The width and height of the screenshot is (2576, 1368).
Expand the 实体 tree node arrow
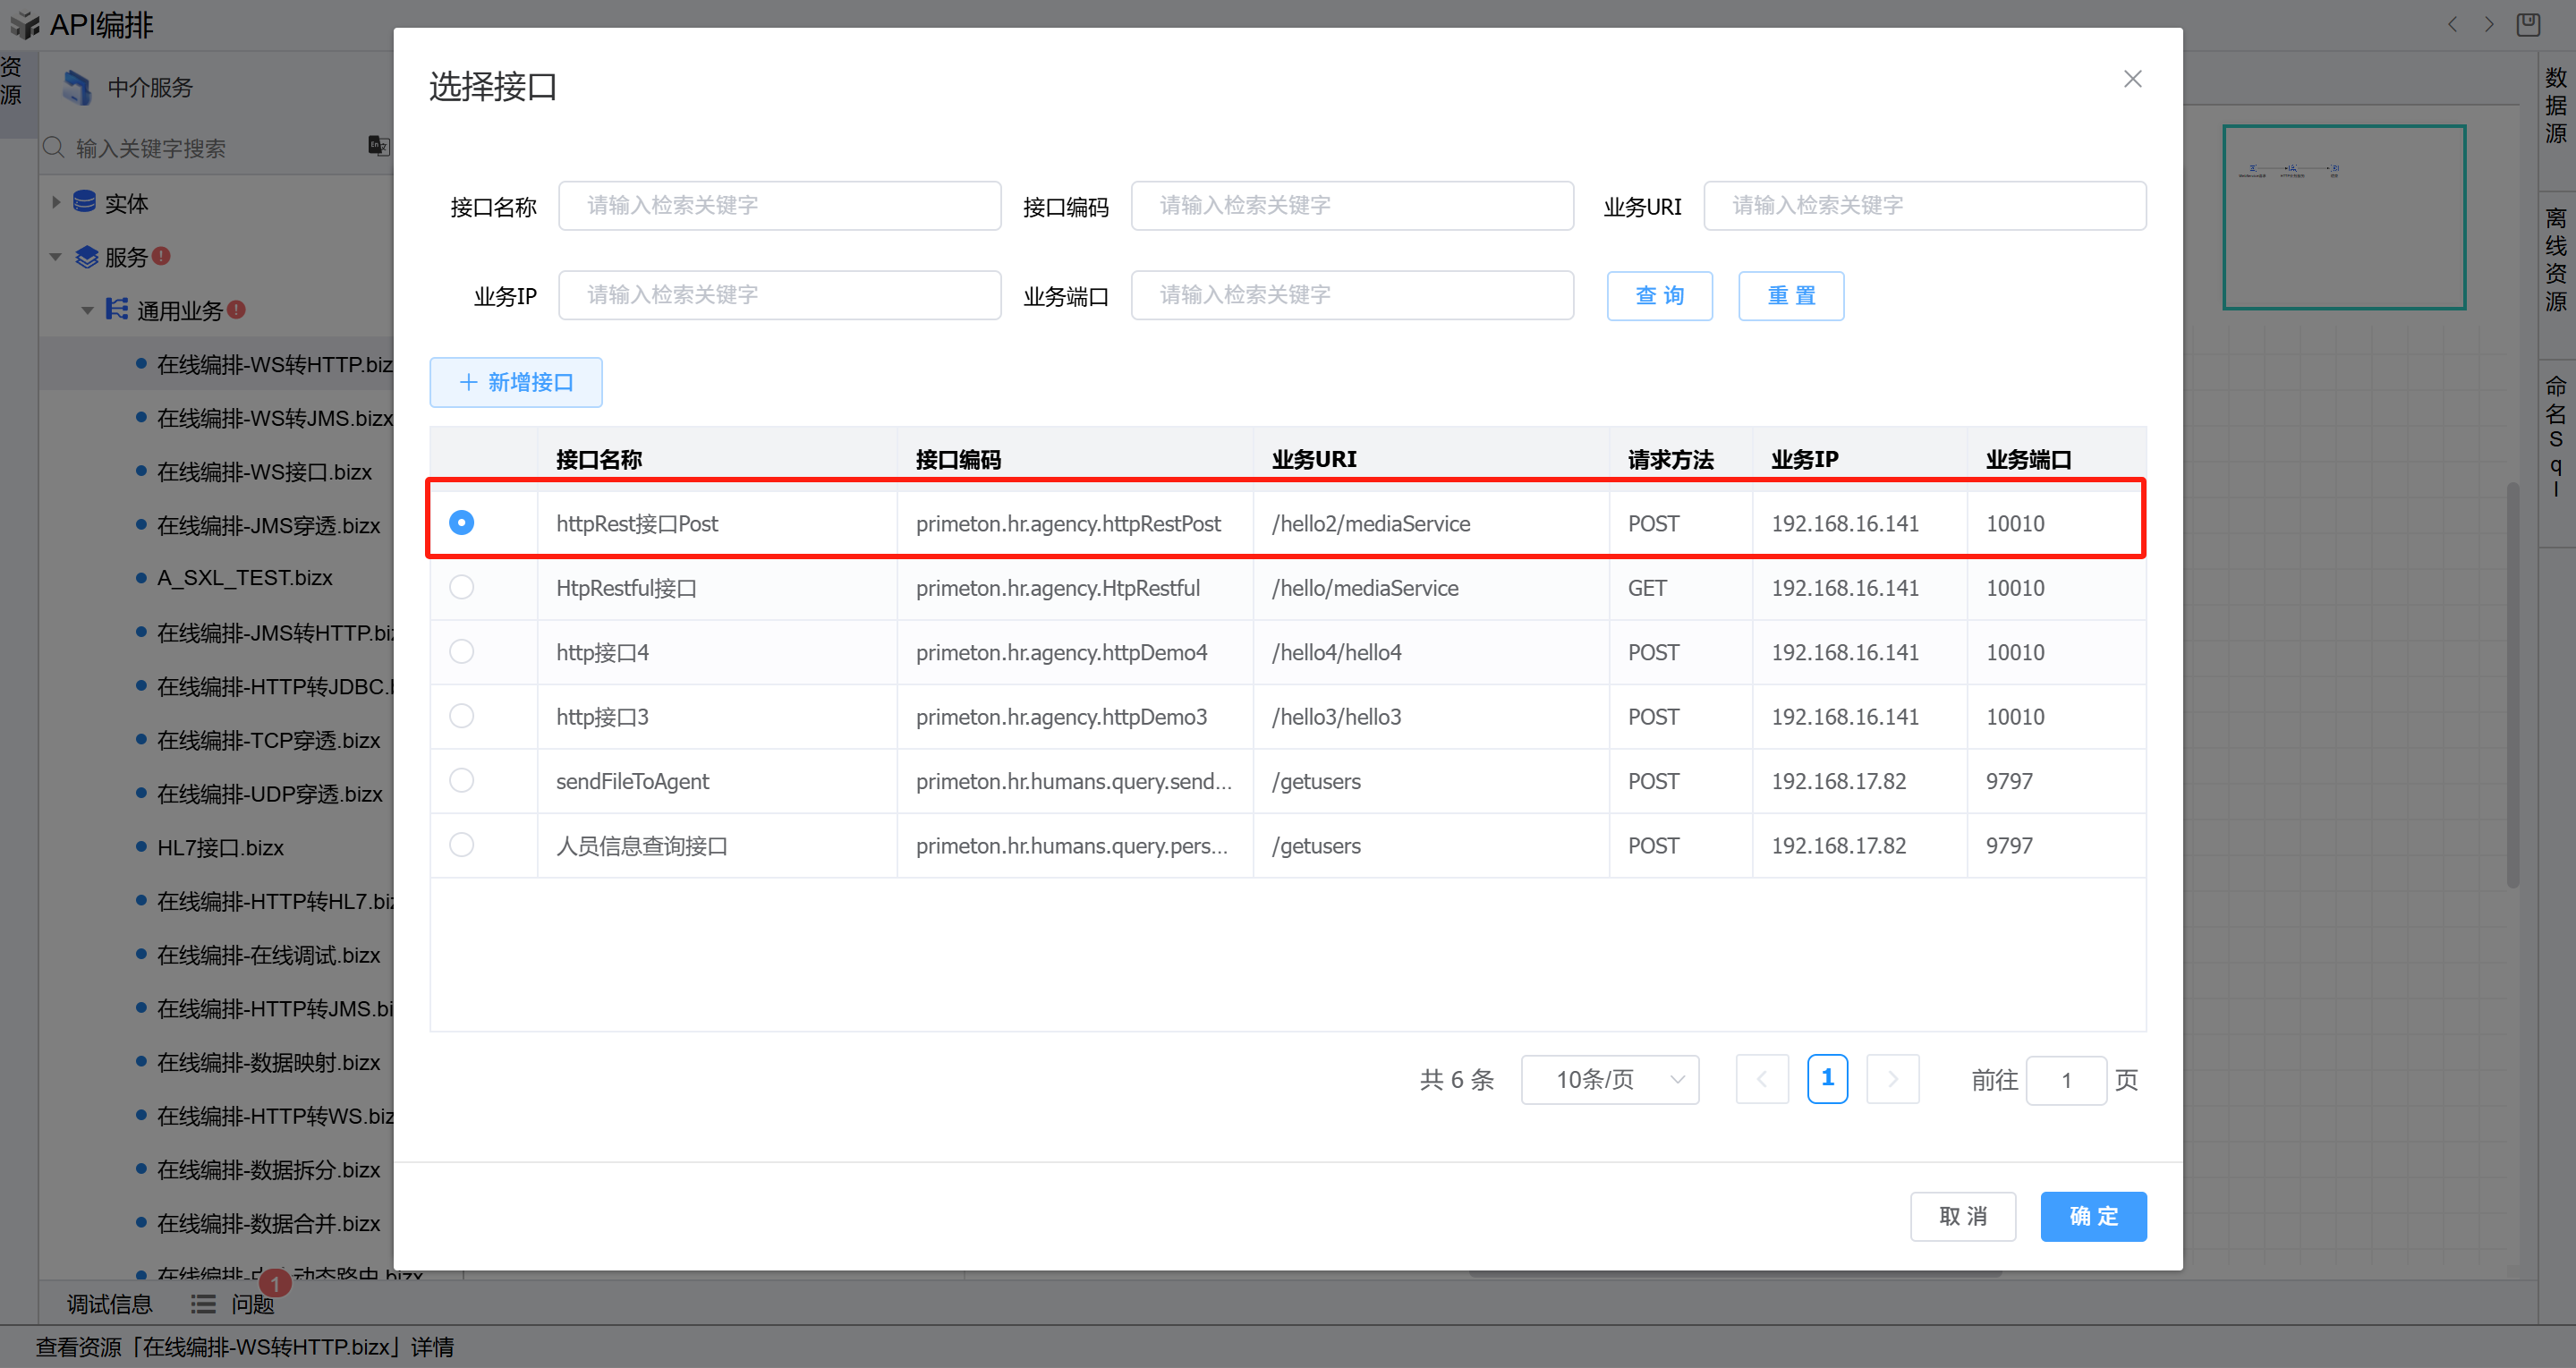click(56, 203)
